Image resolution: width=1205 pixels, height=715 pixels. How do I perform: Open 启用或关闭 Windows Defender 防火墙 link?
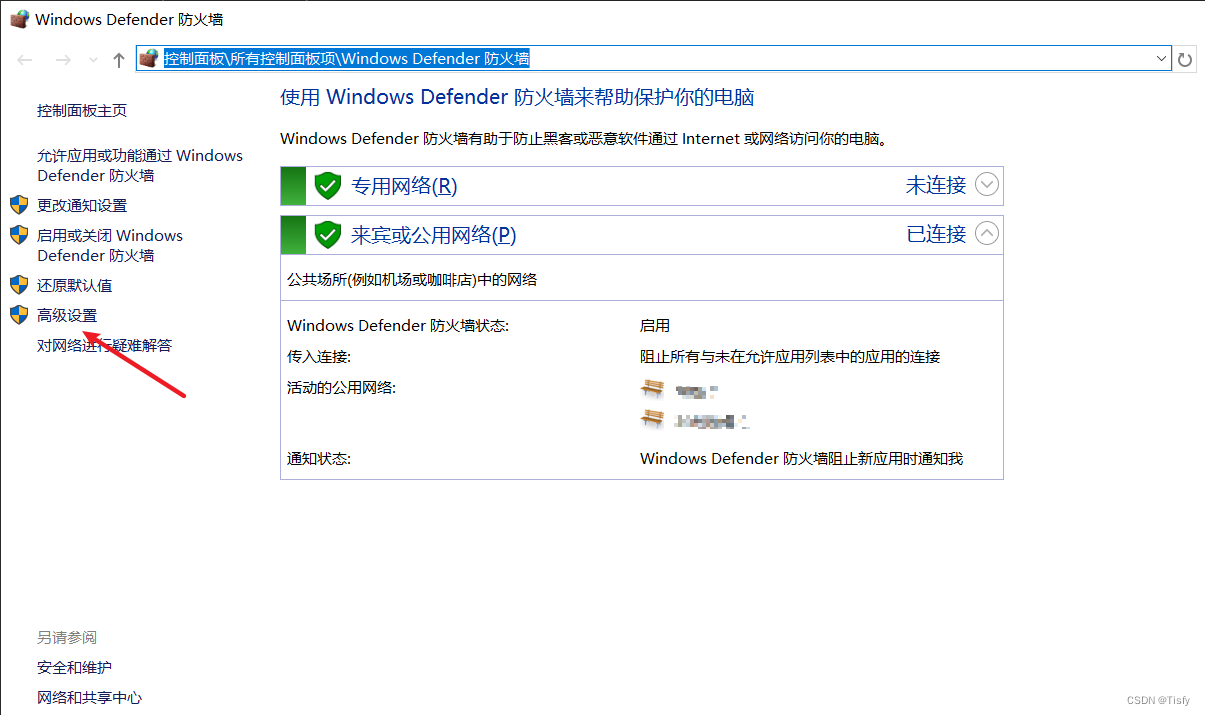[110, 245]
